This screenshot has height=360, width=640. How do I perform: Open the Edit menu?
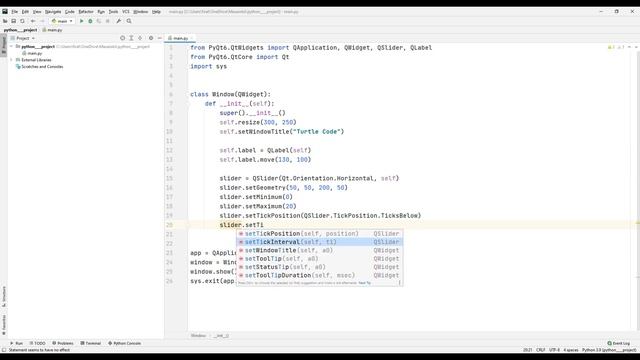point(25,12)
